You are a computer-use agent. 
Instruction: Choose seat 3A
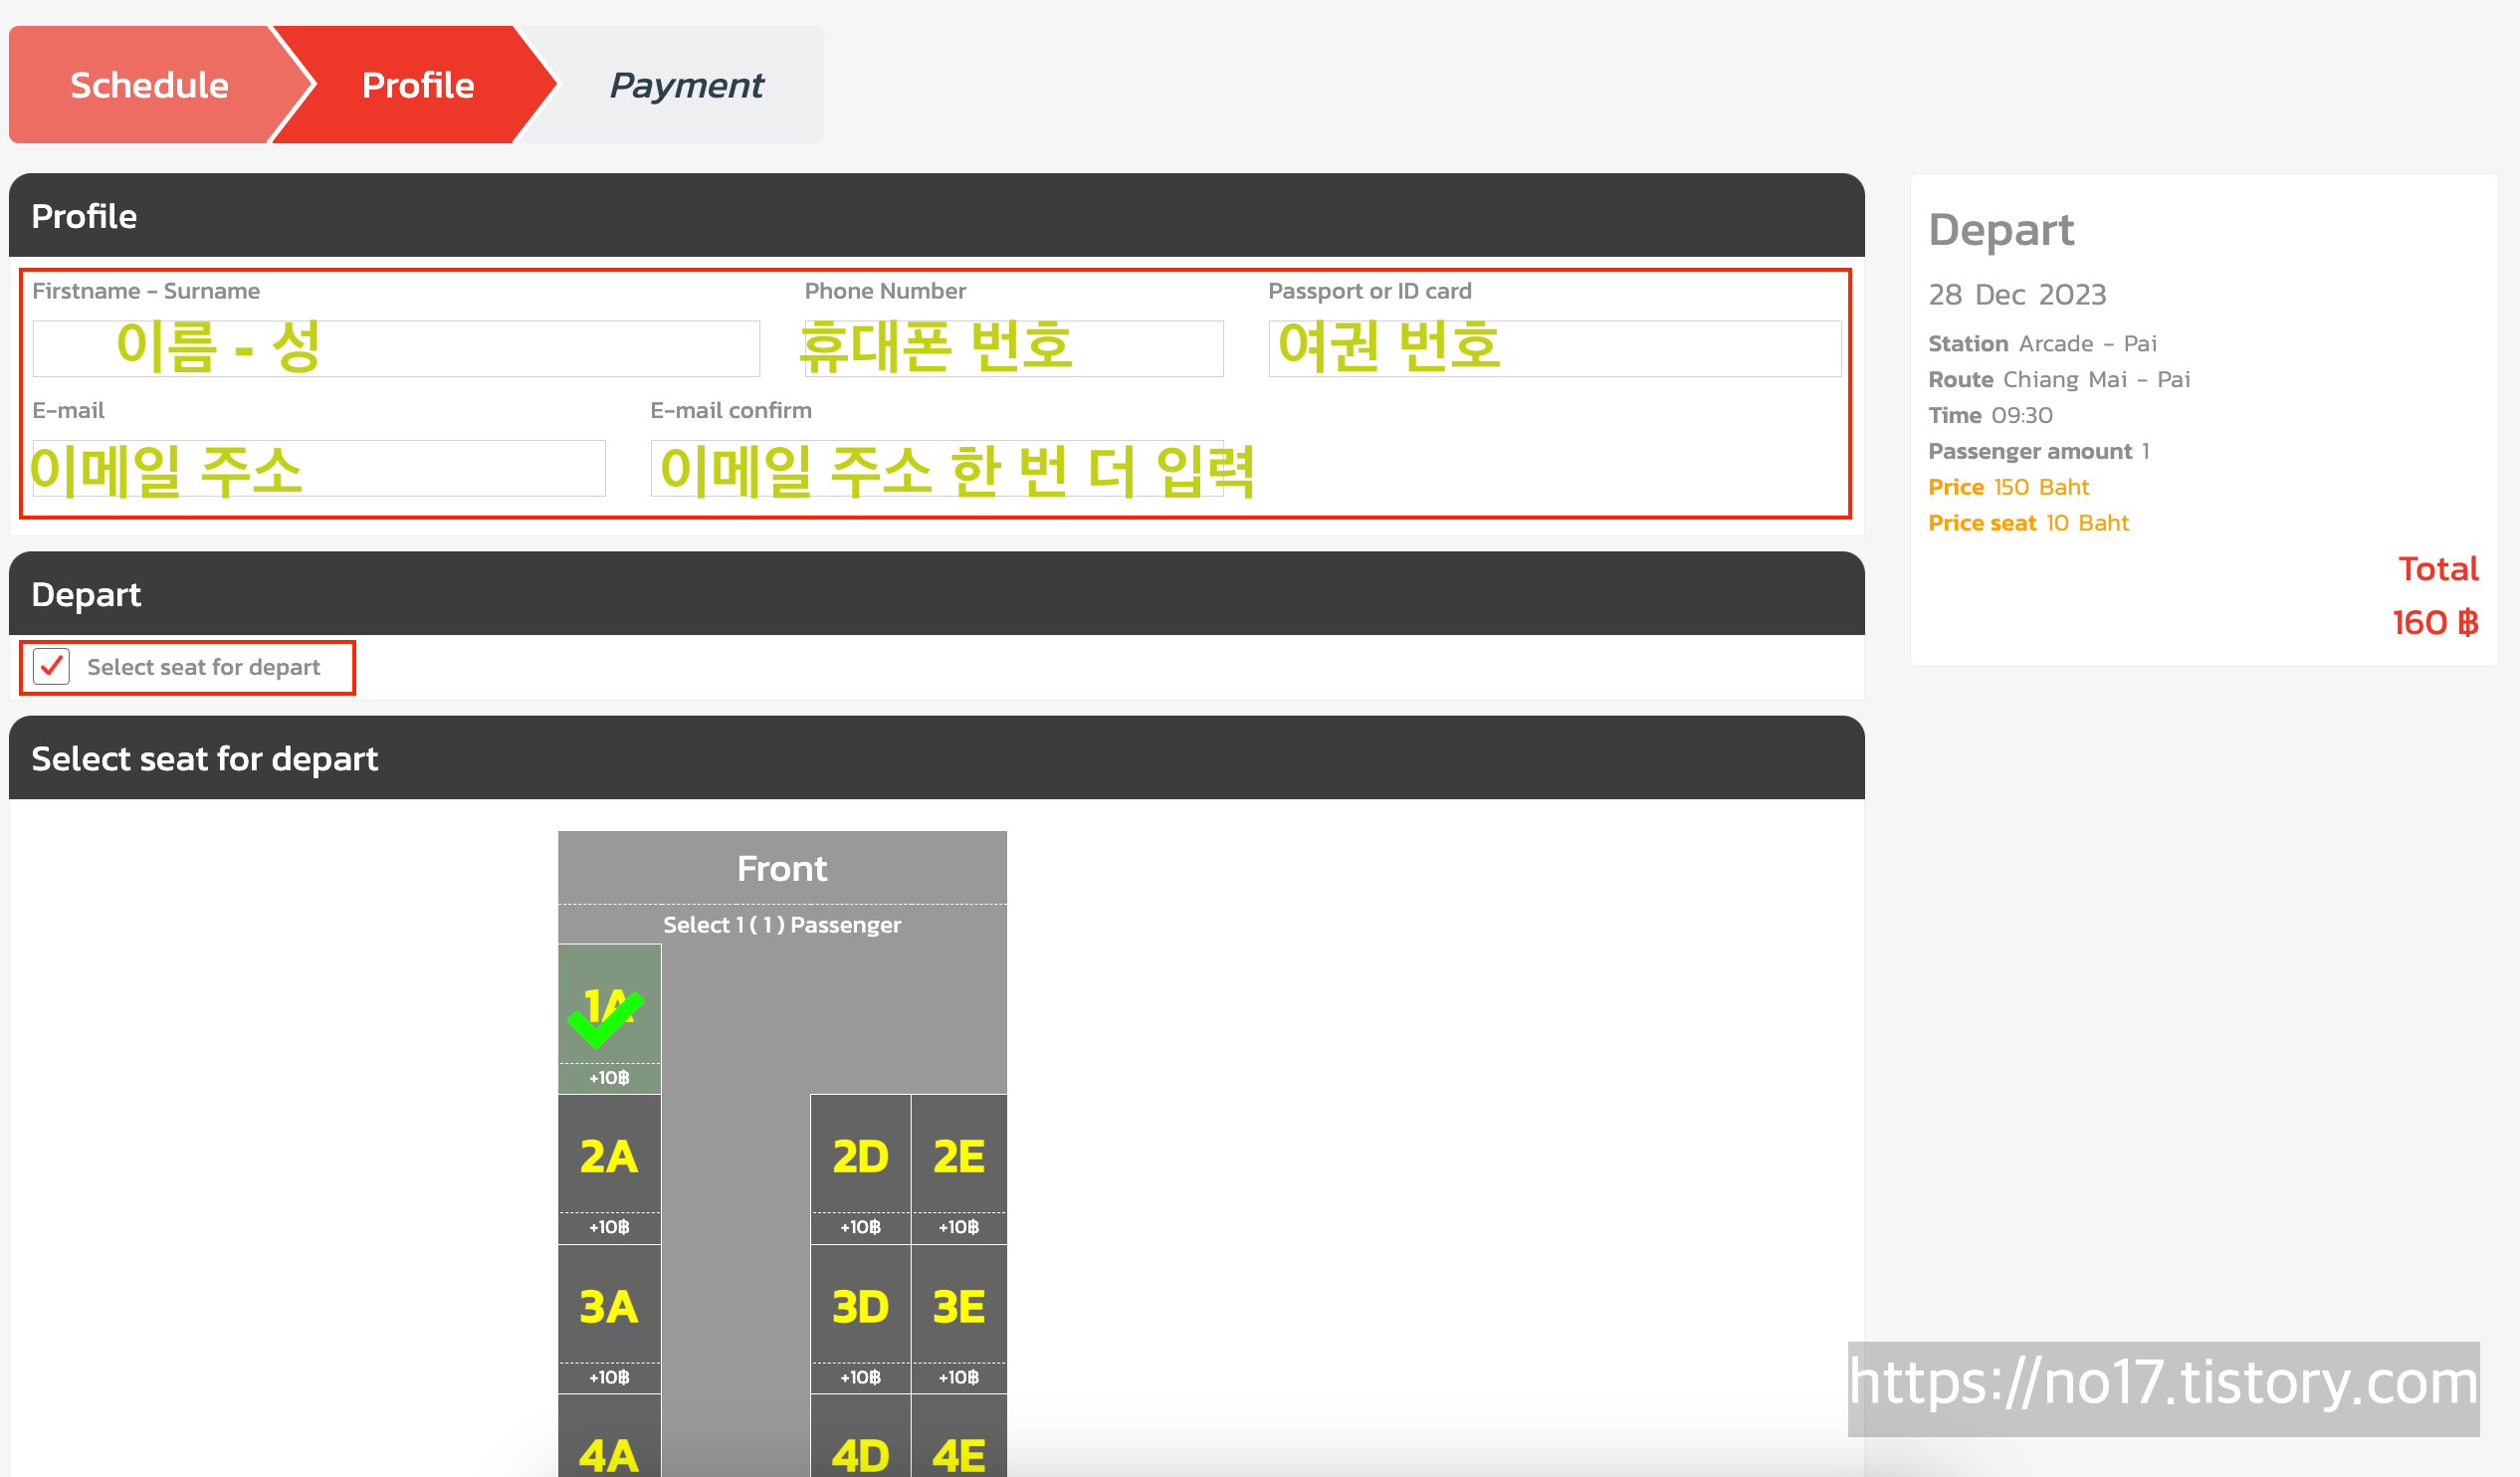point(609,1318)
